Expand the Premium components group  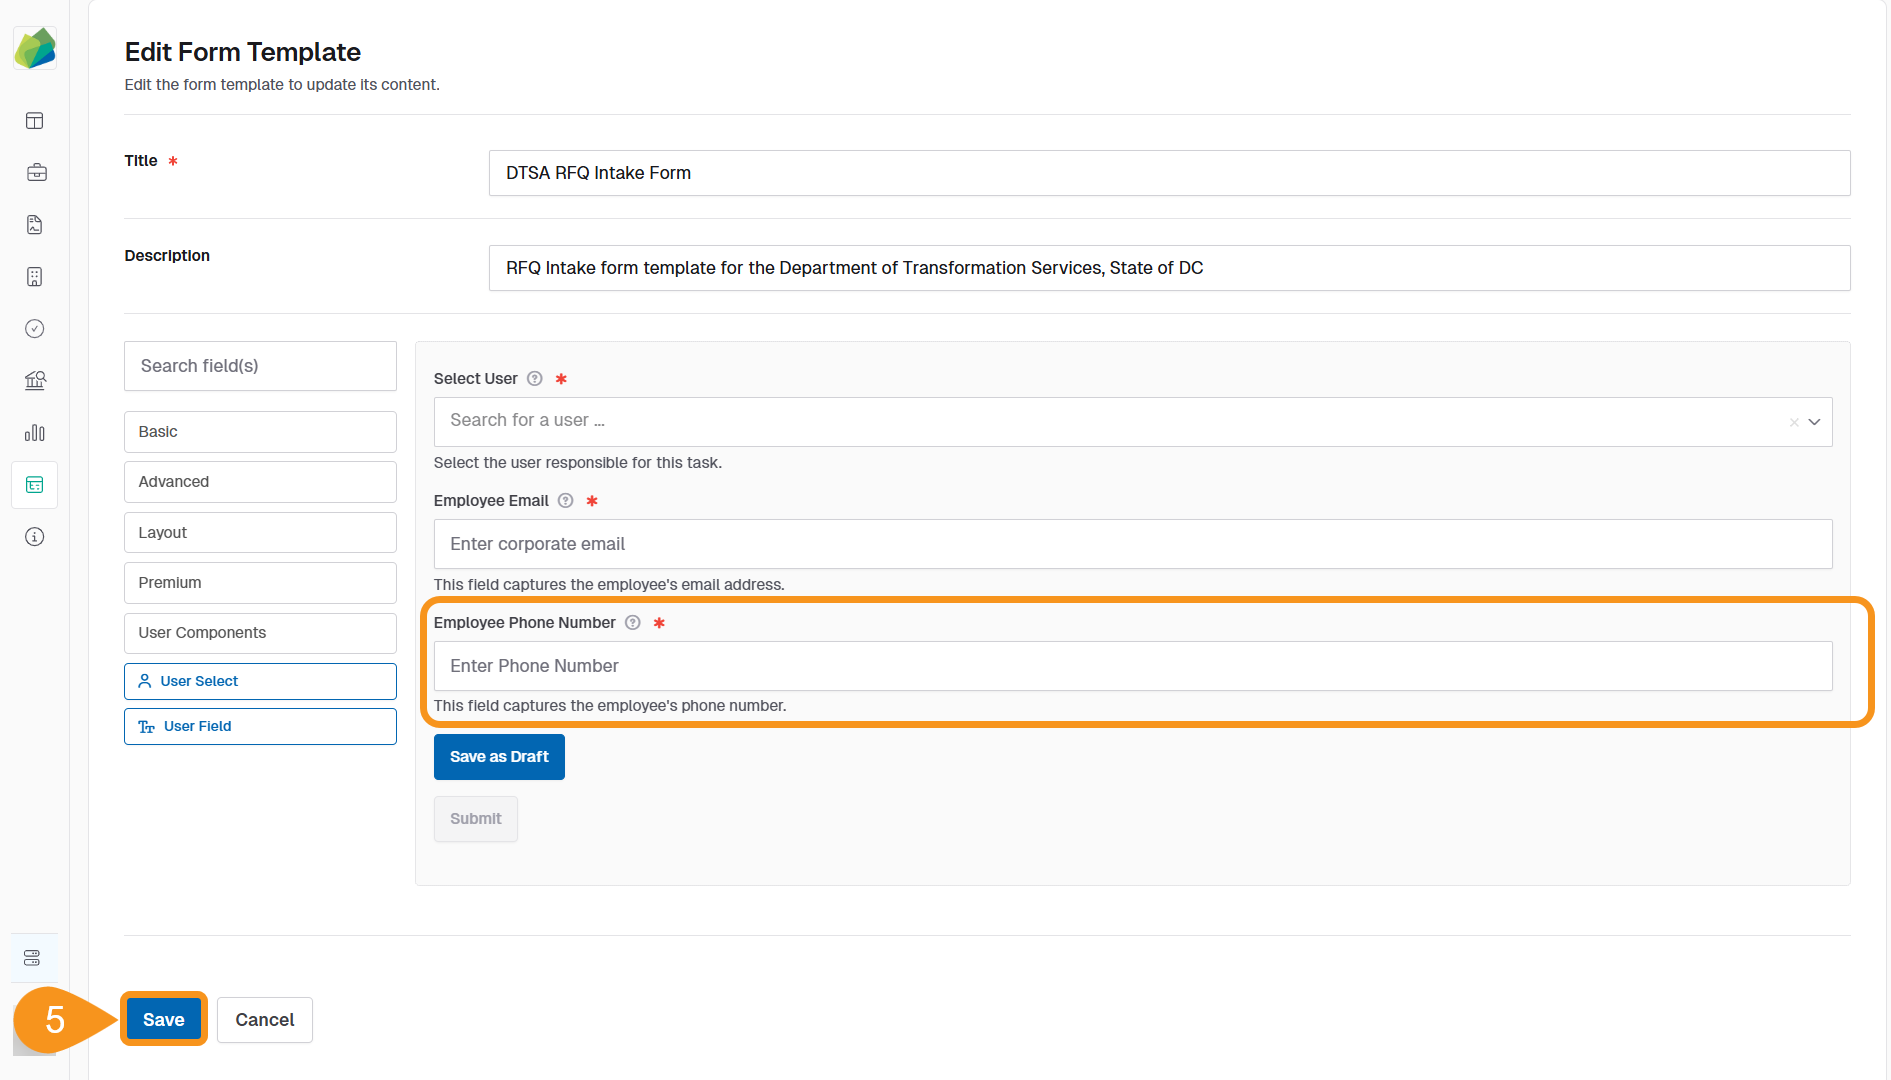tap(260, 583)
